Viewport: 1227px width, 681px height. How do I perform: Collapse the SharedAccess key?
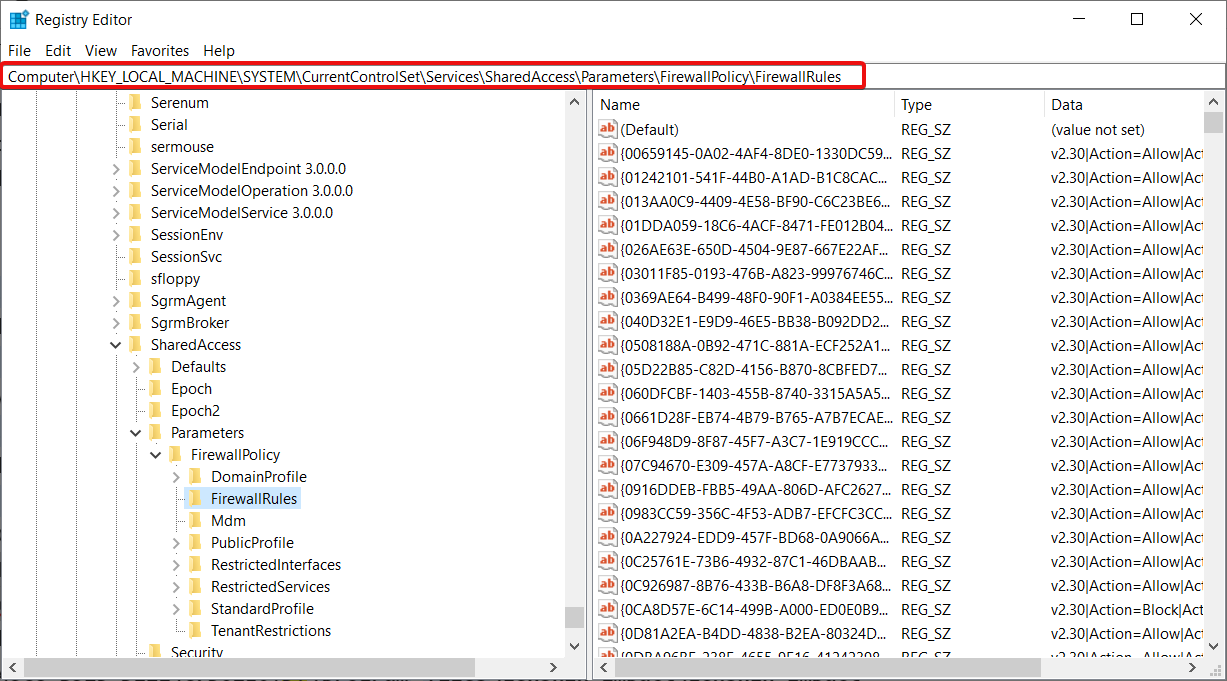(x=116, y=345)
